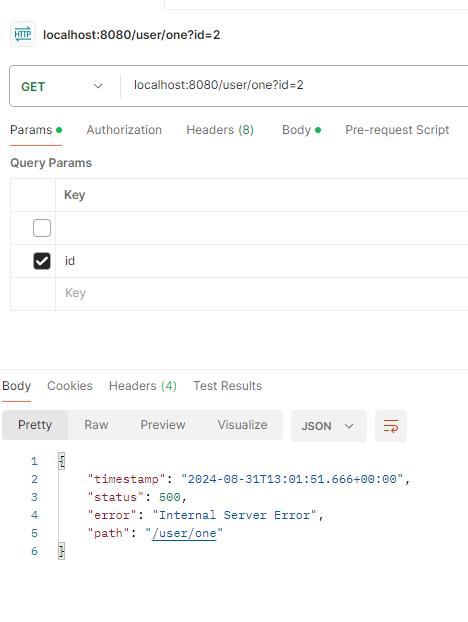
Task: Click the closing brace on line 6
Action: tap(61, 551)
